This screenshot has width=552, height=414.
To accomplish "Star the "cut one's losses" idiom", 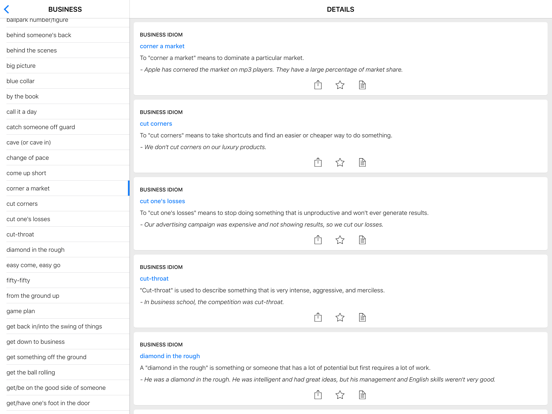I will pos(340,240).
